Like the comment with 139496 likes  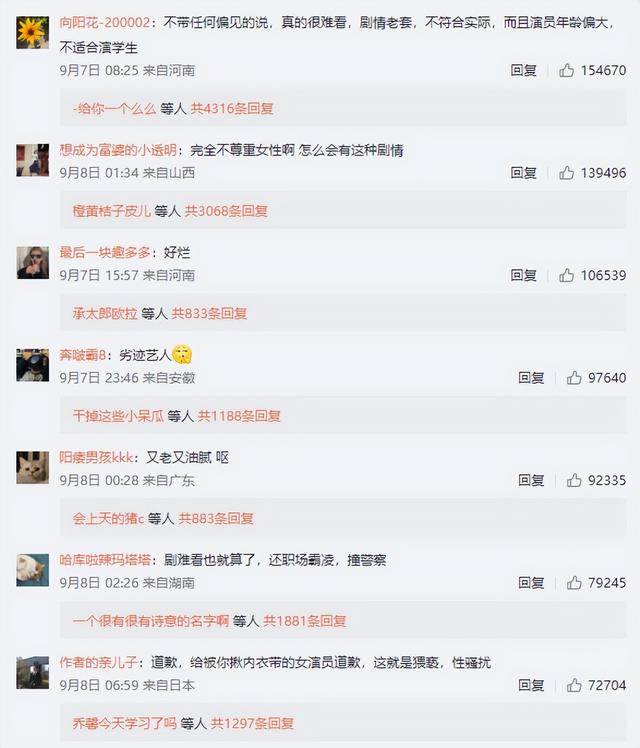pyautogui.click(x=566, y=173)
